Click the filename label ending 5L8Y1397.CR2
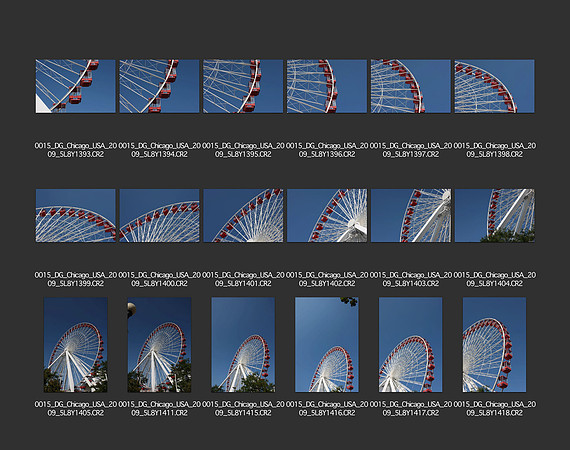 pos(411,150)
